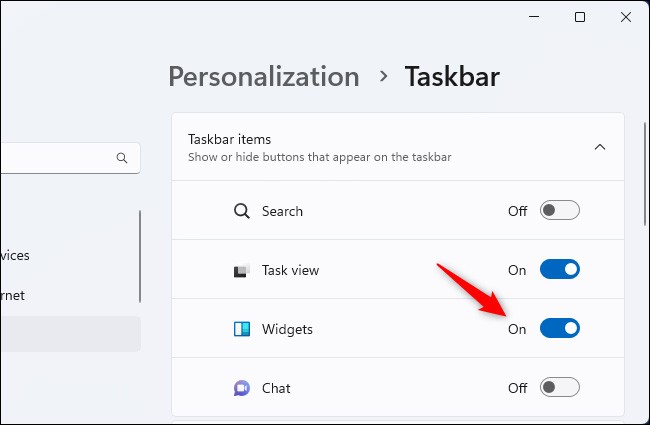The height and width of the screenshot is (425, 650).
Task: Focus the settings search text field
Action: (55, 158)
